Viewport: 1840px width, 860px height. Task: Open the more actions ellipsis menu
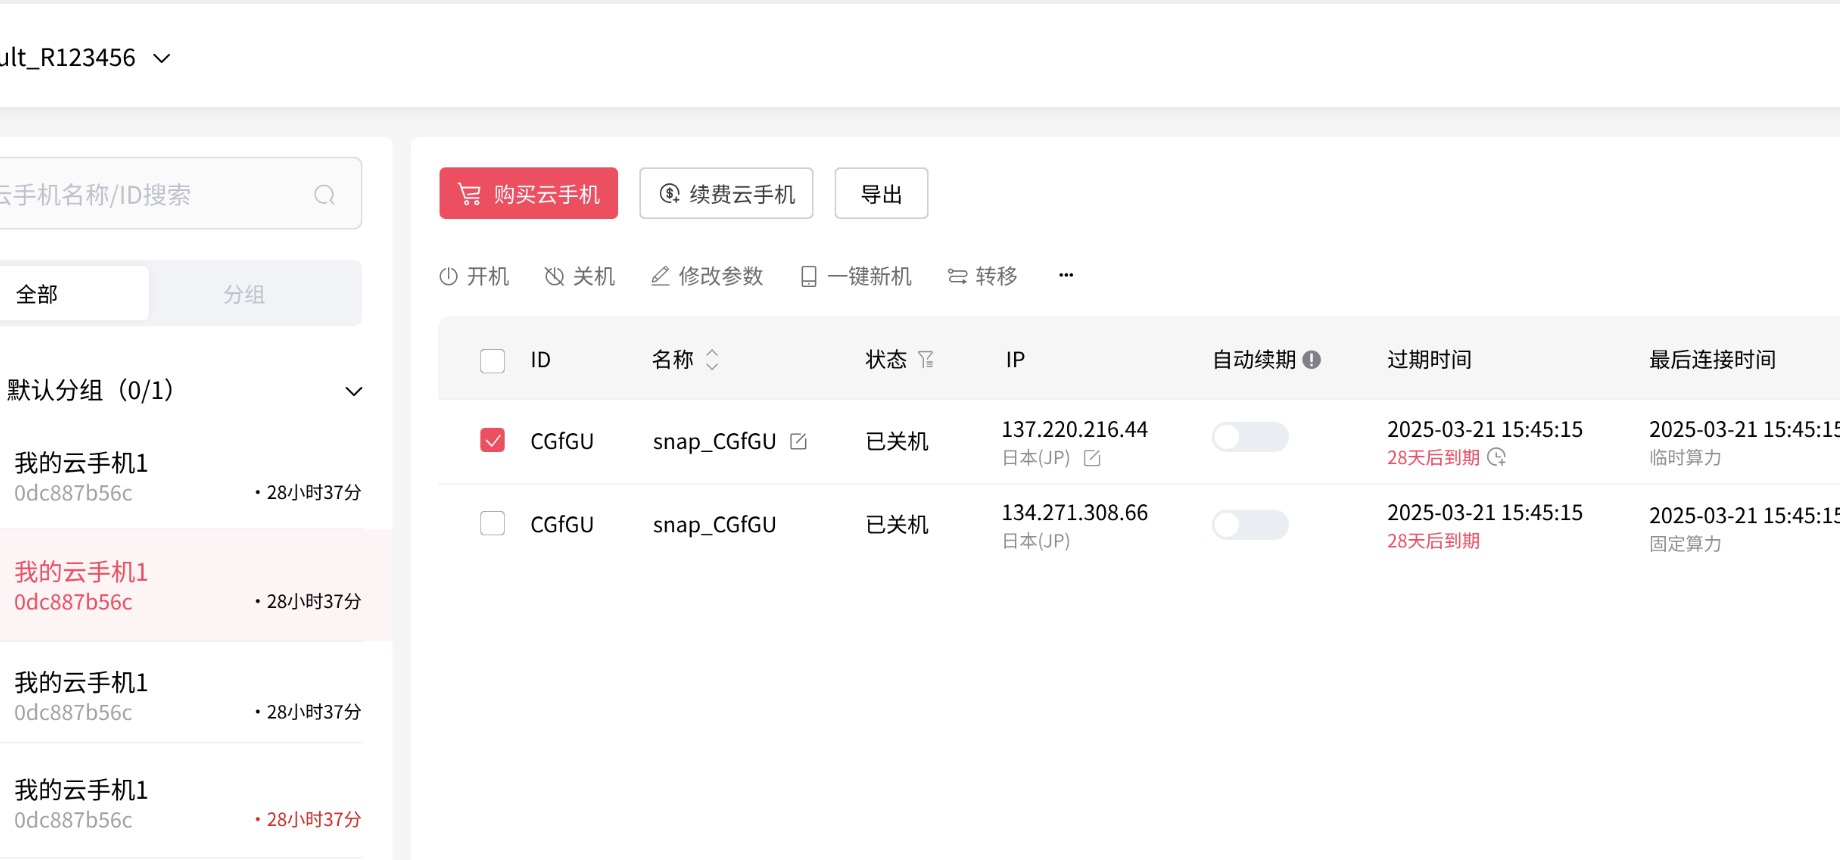tap(1066, 275)
